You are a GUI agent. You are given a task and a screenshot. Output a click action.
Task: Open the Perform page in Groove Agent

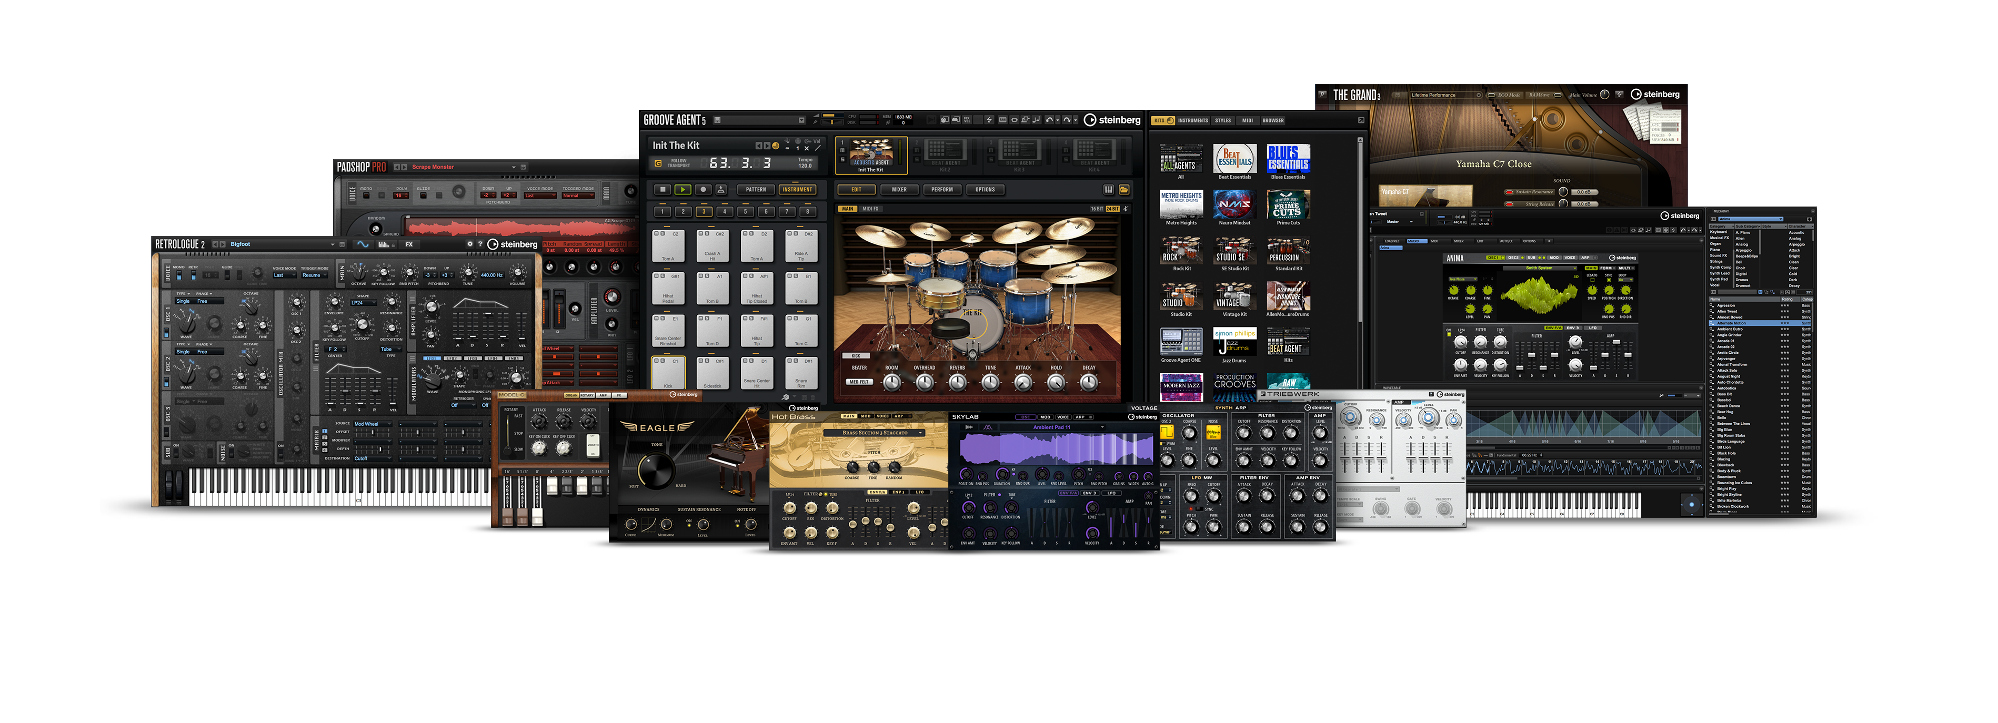tap(942, 189)
